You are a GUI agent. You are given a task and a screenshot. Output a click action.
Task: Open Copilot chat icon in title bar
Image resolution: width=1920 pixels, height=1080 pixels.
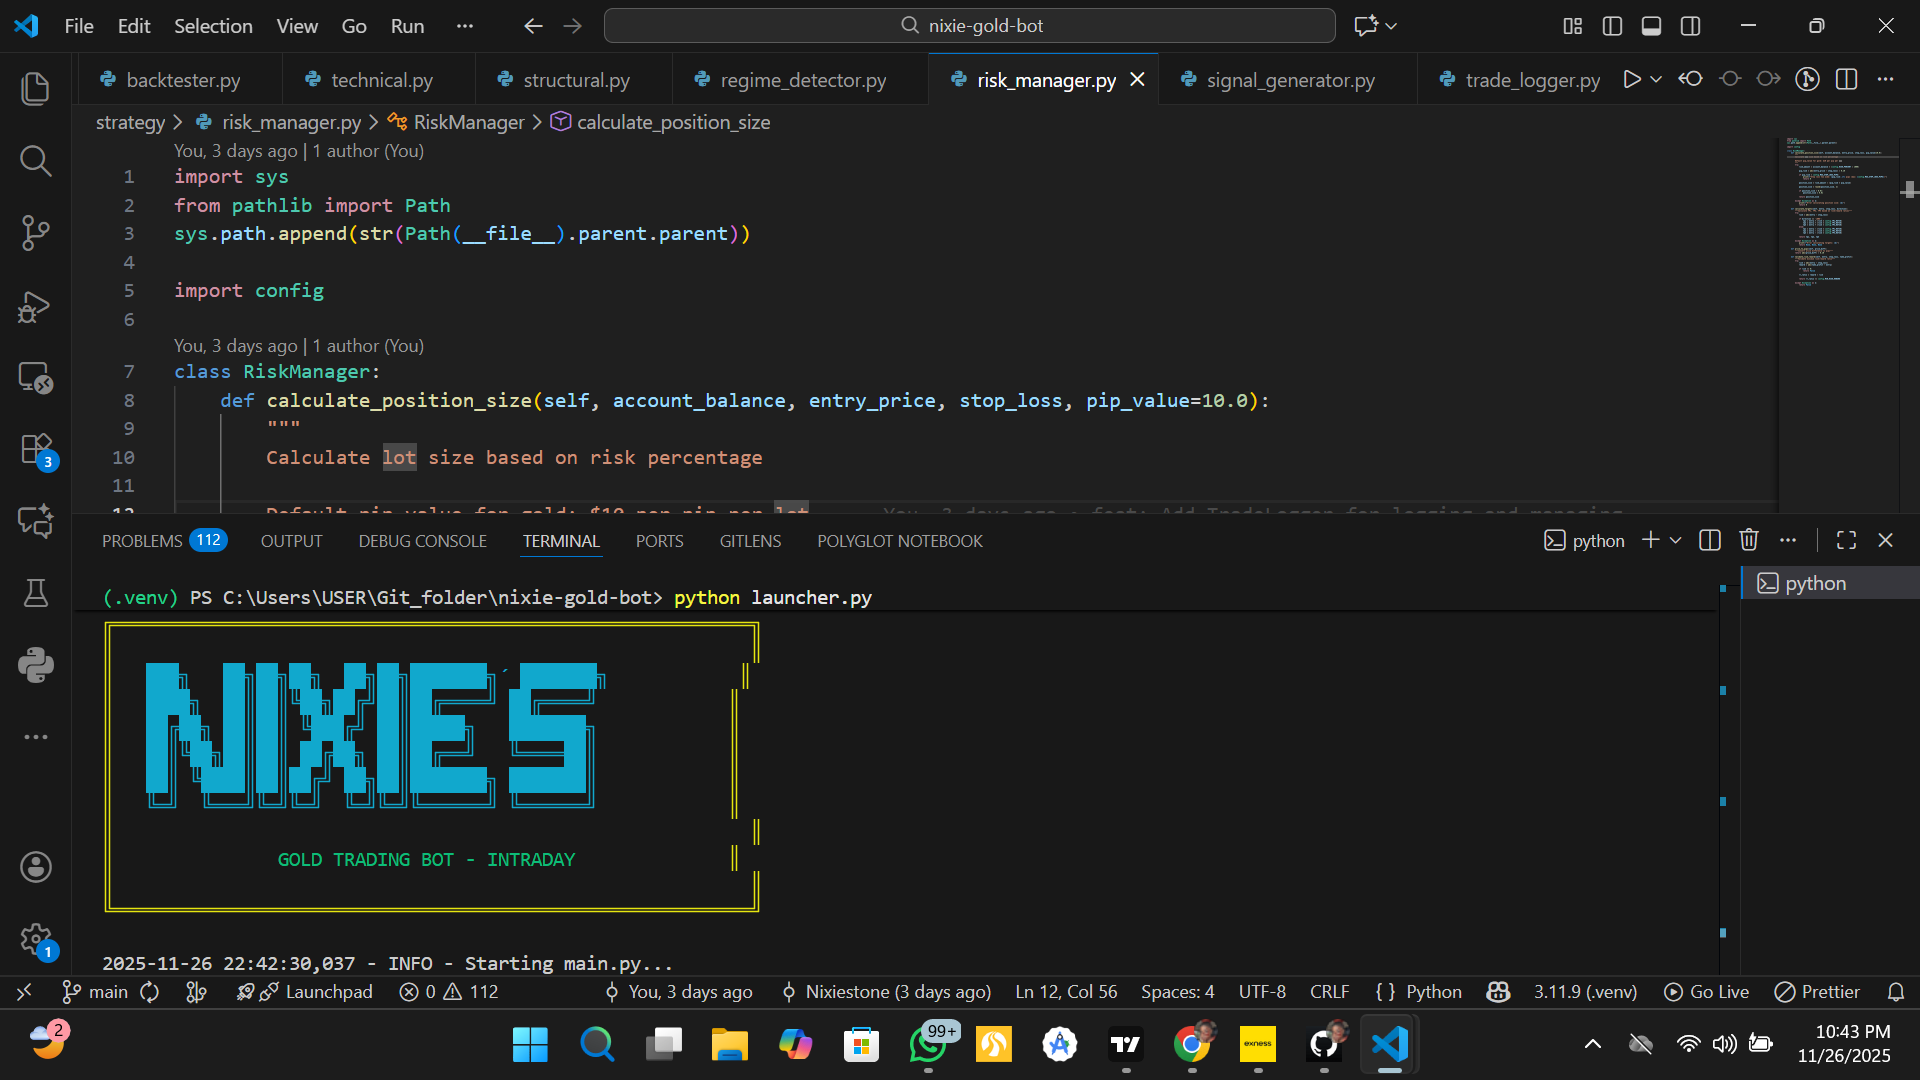[x=1366, y=26]
